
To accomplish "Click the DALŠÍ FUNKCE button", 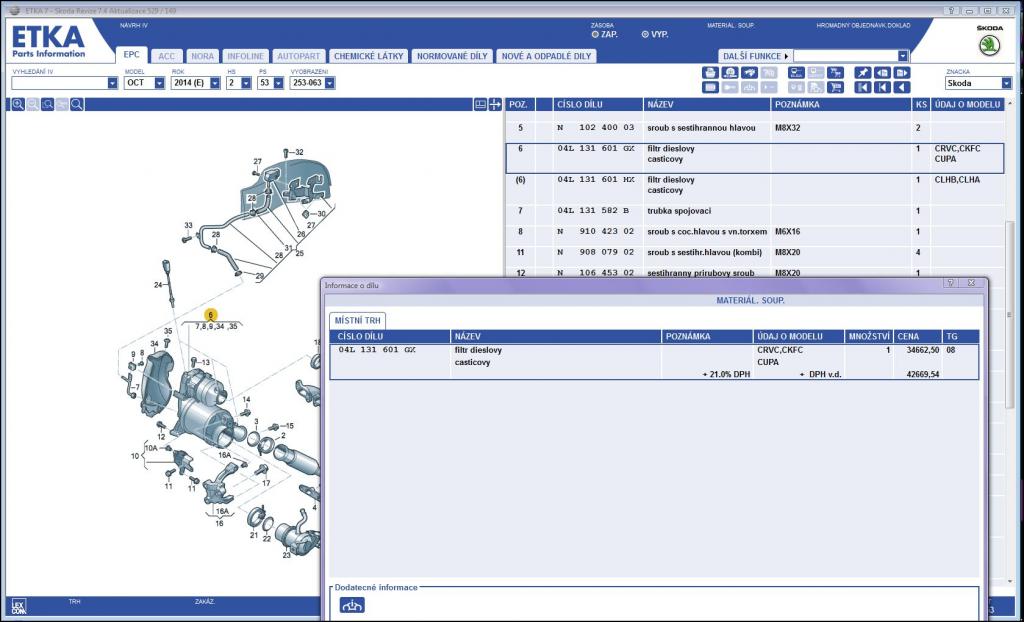I will pos(755,56).
